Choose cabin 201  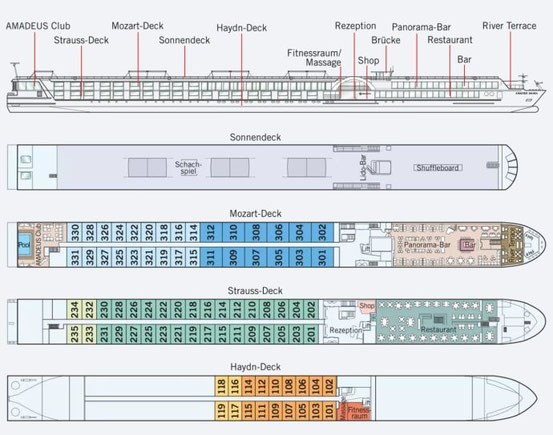point(311,334)
